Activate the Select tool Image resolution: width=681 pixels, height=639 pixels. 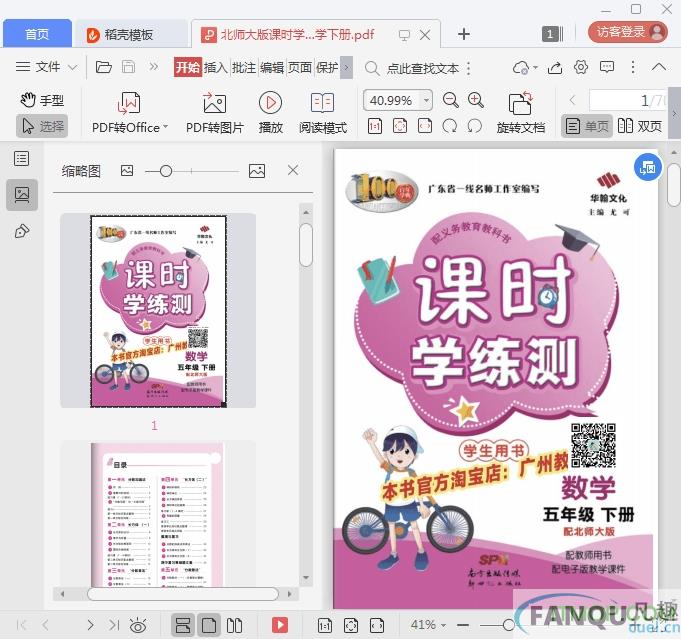click(43, 126)
